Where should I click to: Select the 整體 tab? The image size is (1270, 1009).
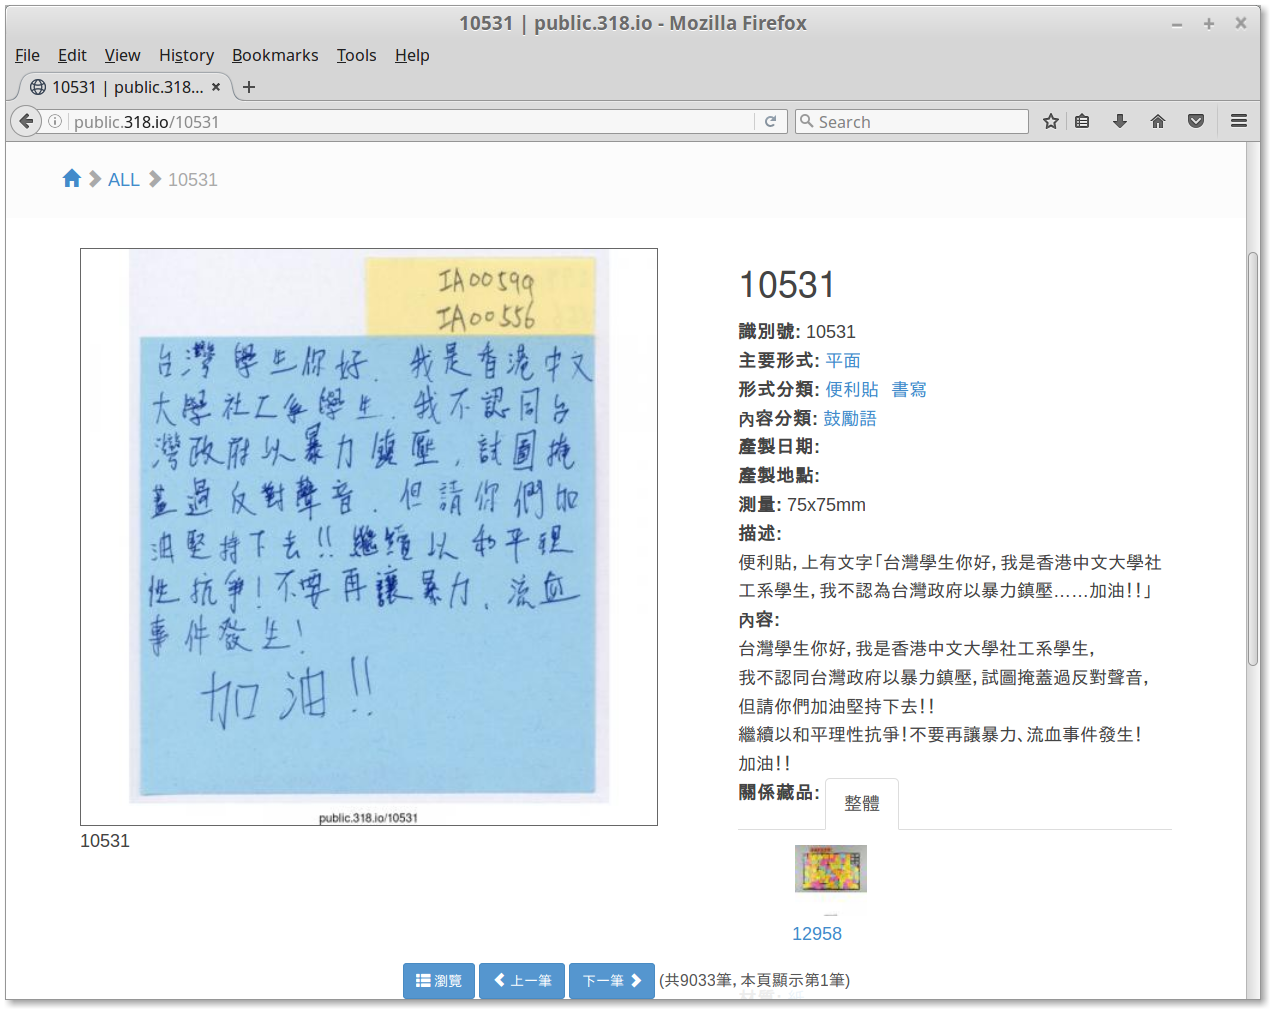pyautogui.click(x=862, y=804)
